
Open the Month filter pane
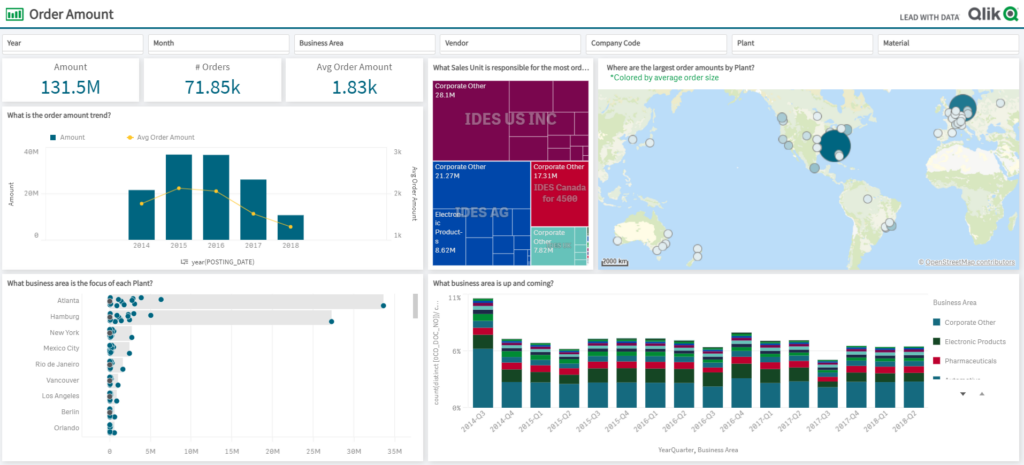[x=219, y=43]
